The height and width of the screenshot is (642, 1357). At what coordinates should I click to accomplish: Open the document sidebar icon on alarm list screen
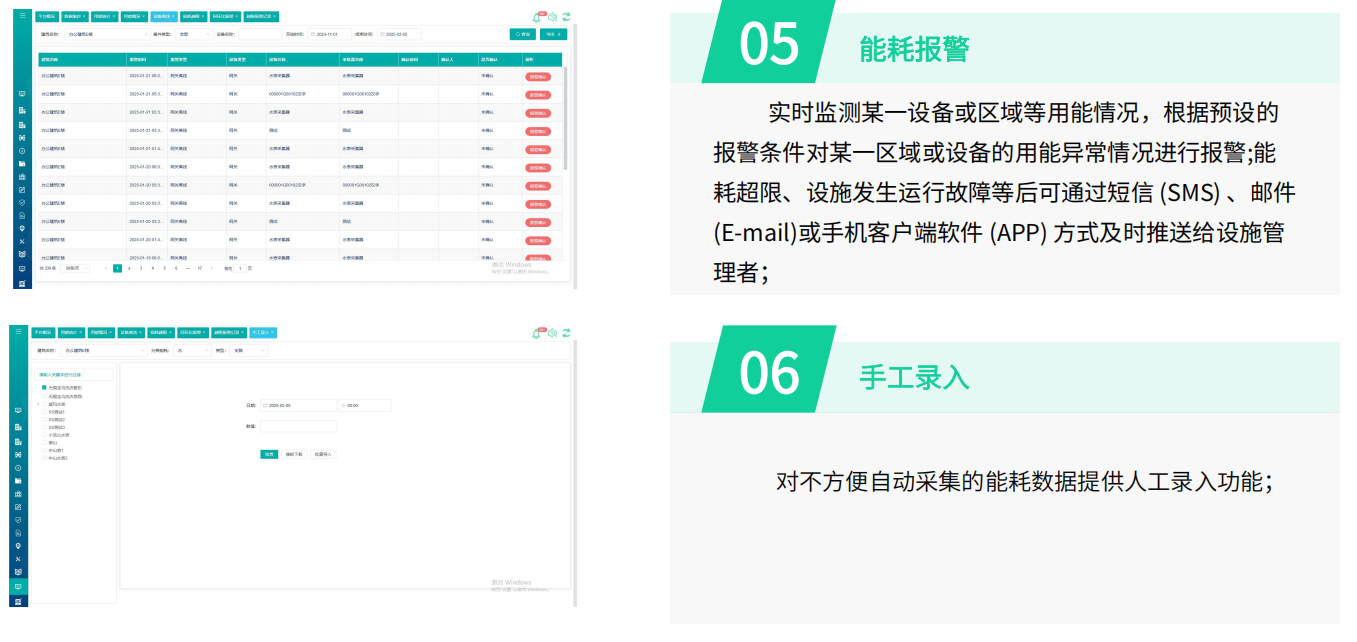(x=22, y=215)
